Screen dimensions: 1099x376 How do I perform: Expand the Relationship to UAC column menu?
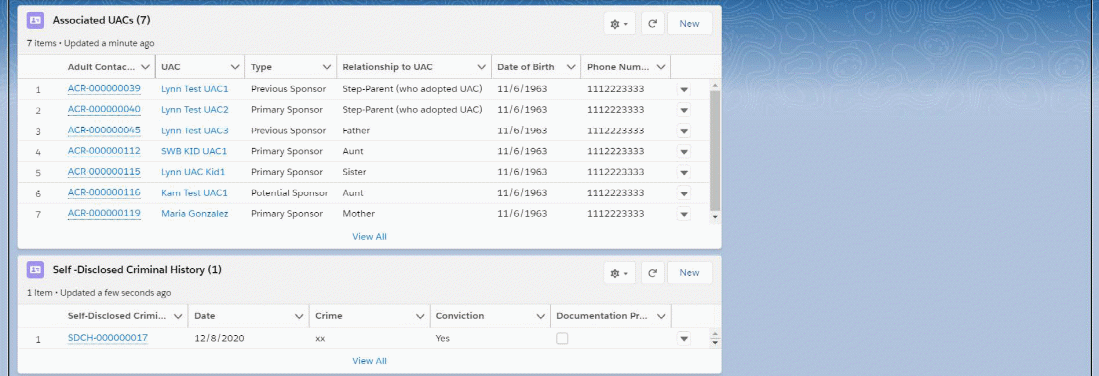[481, 67]
